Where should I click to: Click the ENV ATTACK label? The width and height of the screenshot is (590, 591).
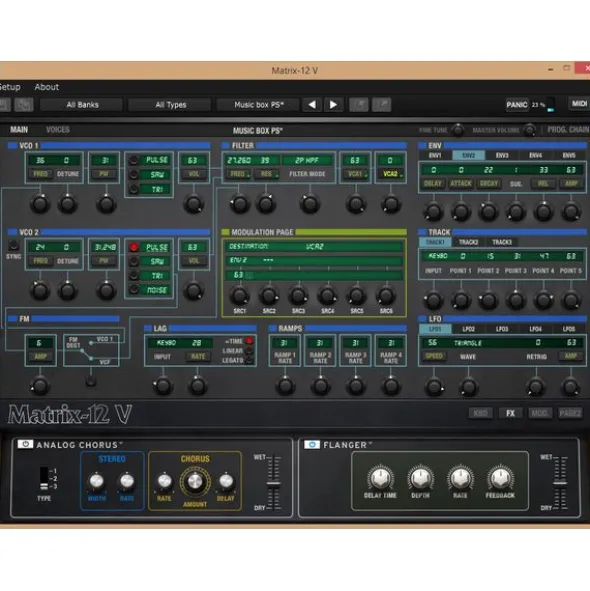point(461,184)
